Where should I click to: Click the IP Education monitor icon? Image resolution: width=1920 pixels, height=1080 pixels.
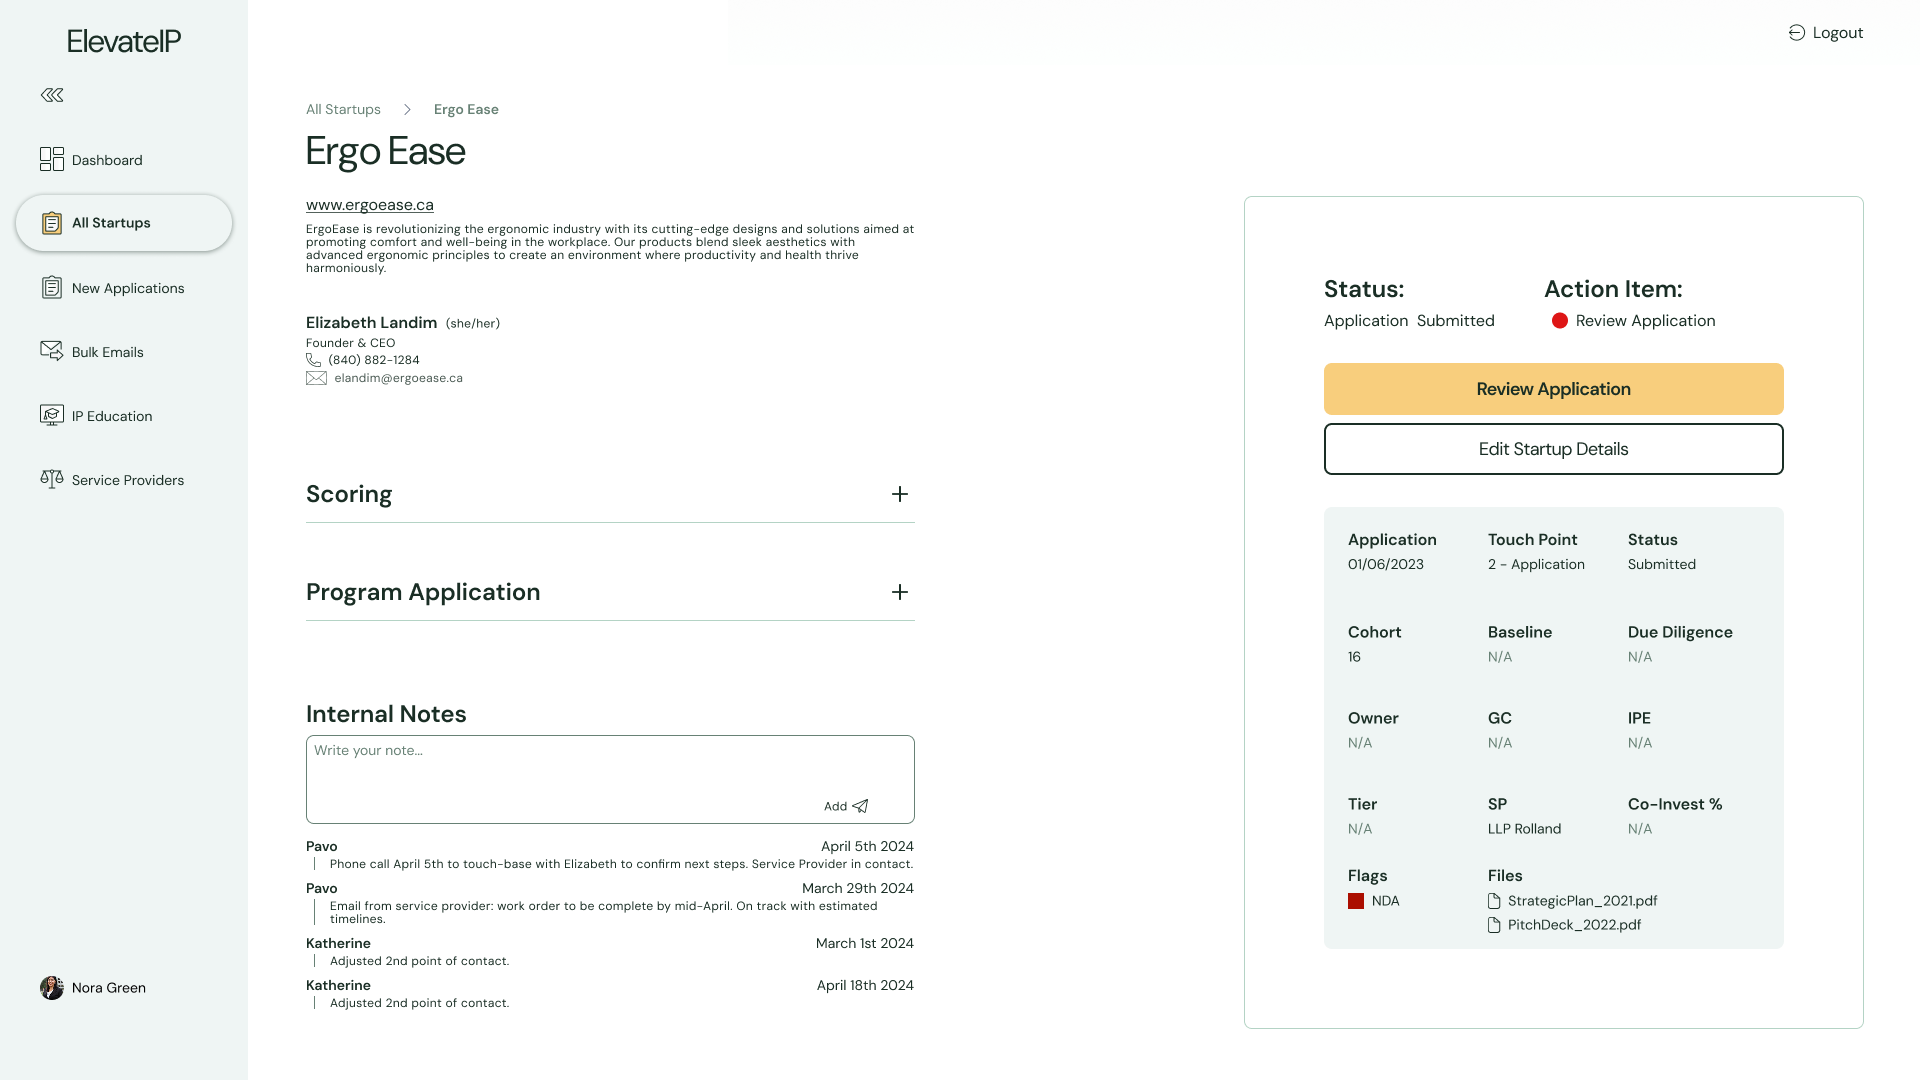pos(52,415)
